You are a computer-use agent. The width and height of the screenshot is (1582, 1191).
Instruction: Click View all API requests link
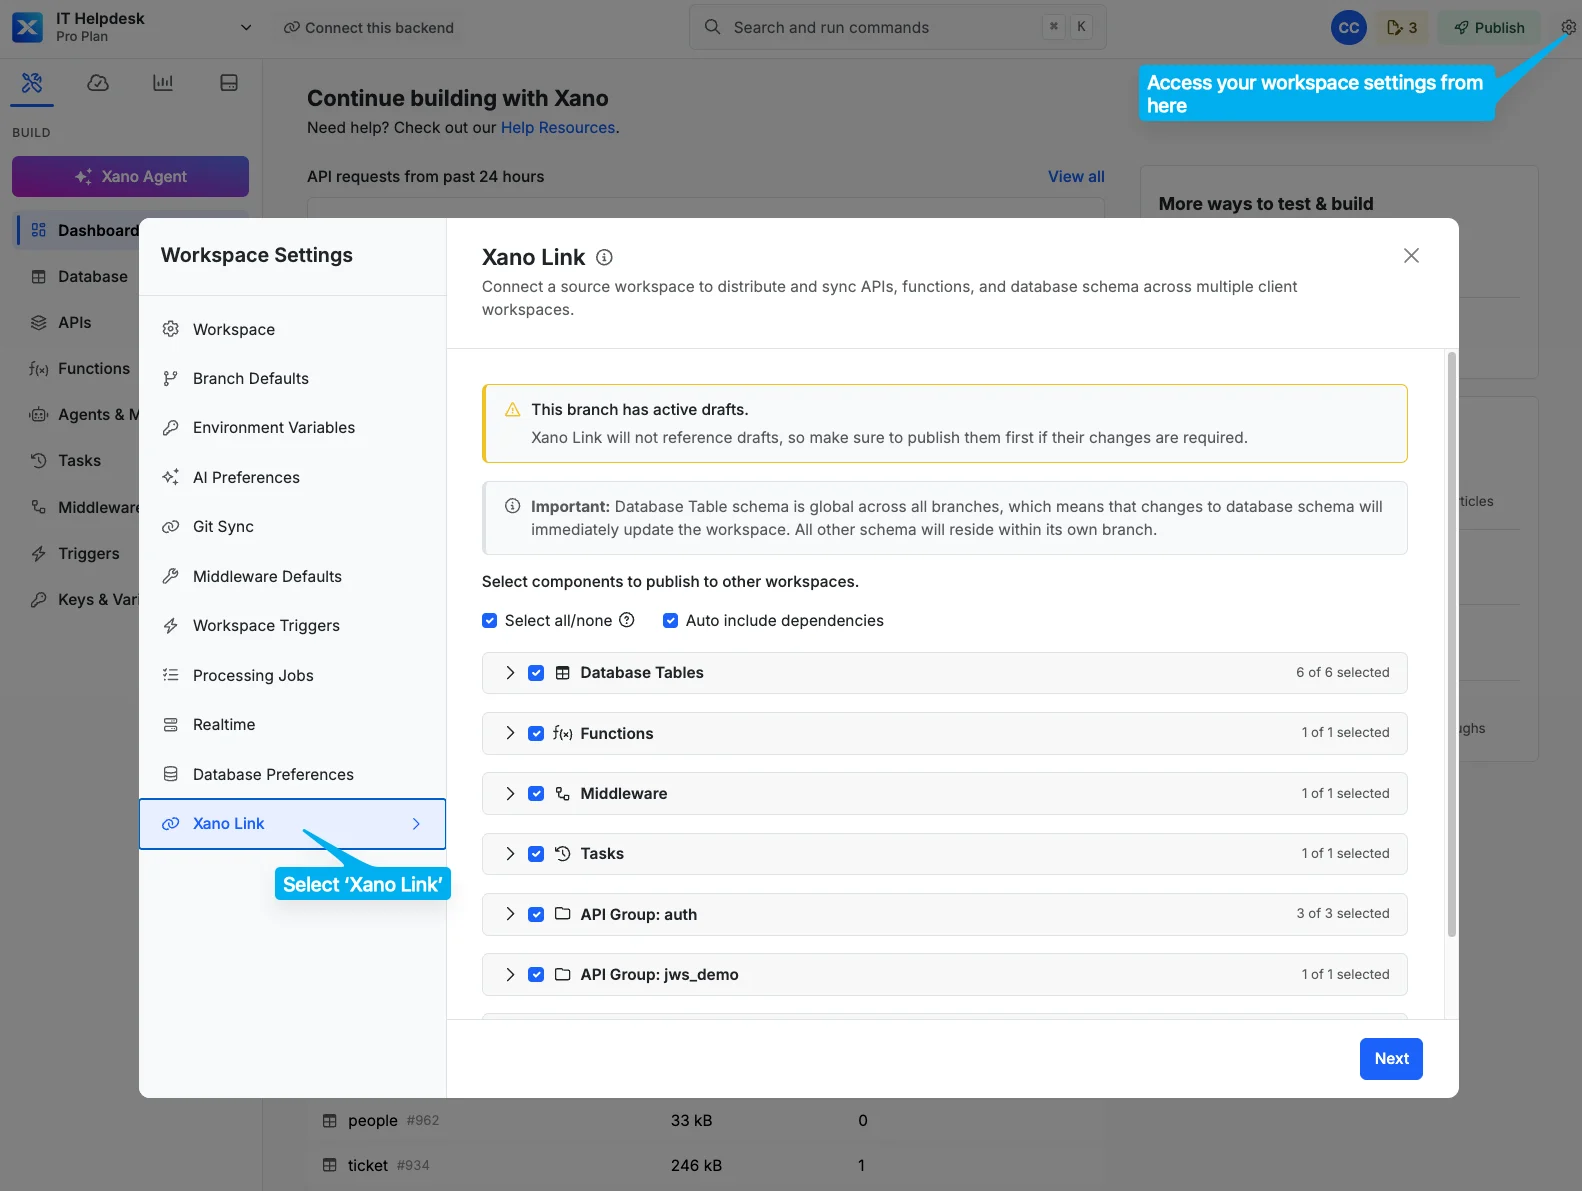coord(1076,176)
